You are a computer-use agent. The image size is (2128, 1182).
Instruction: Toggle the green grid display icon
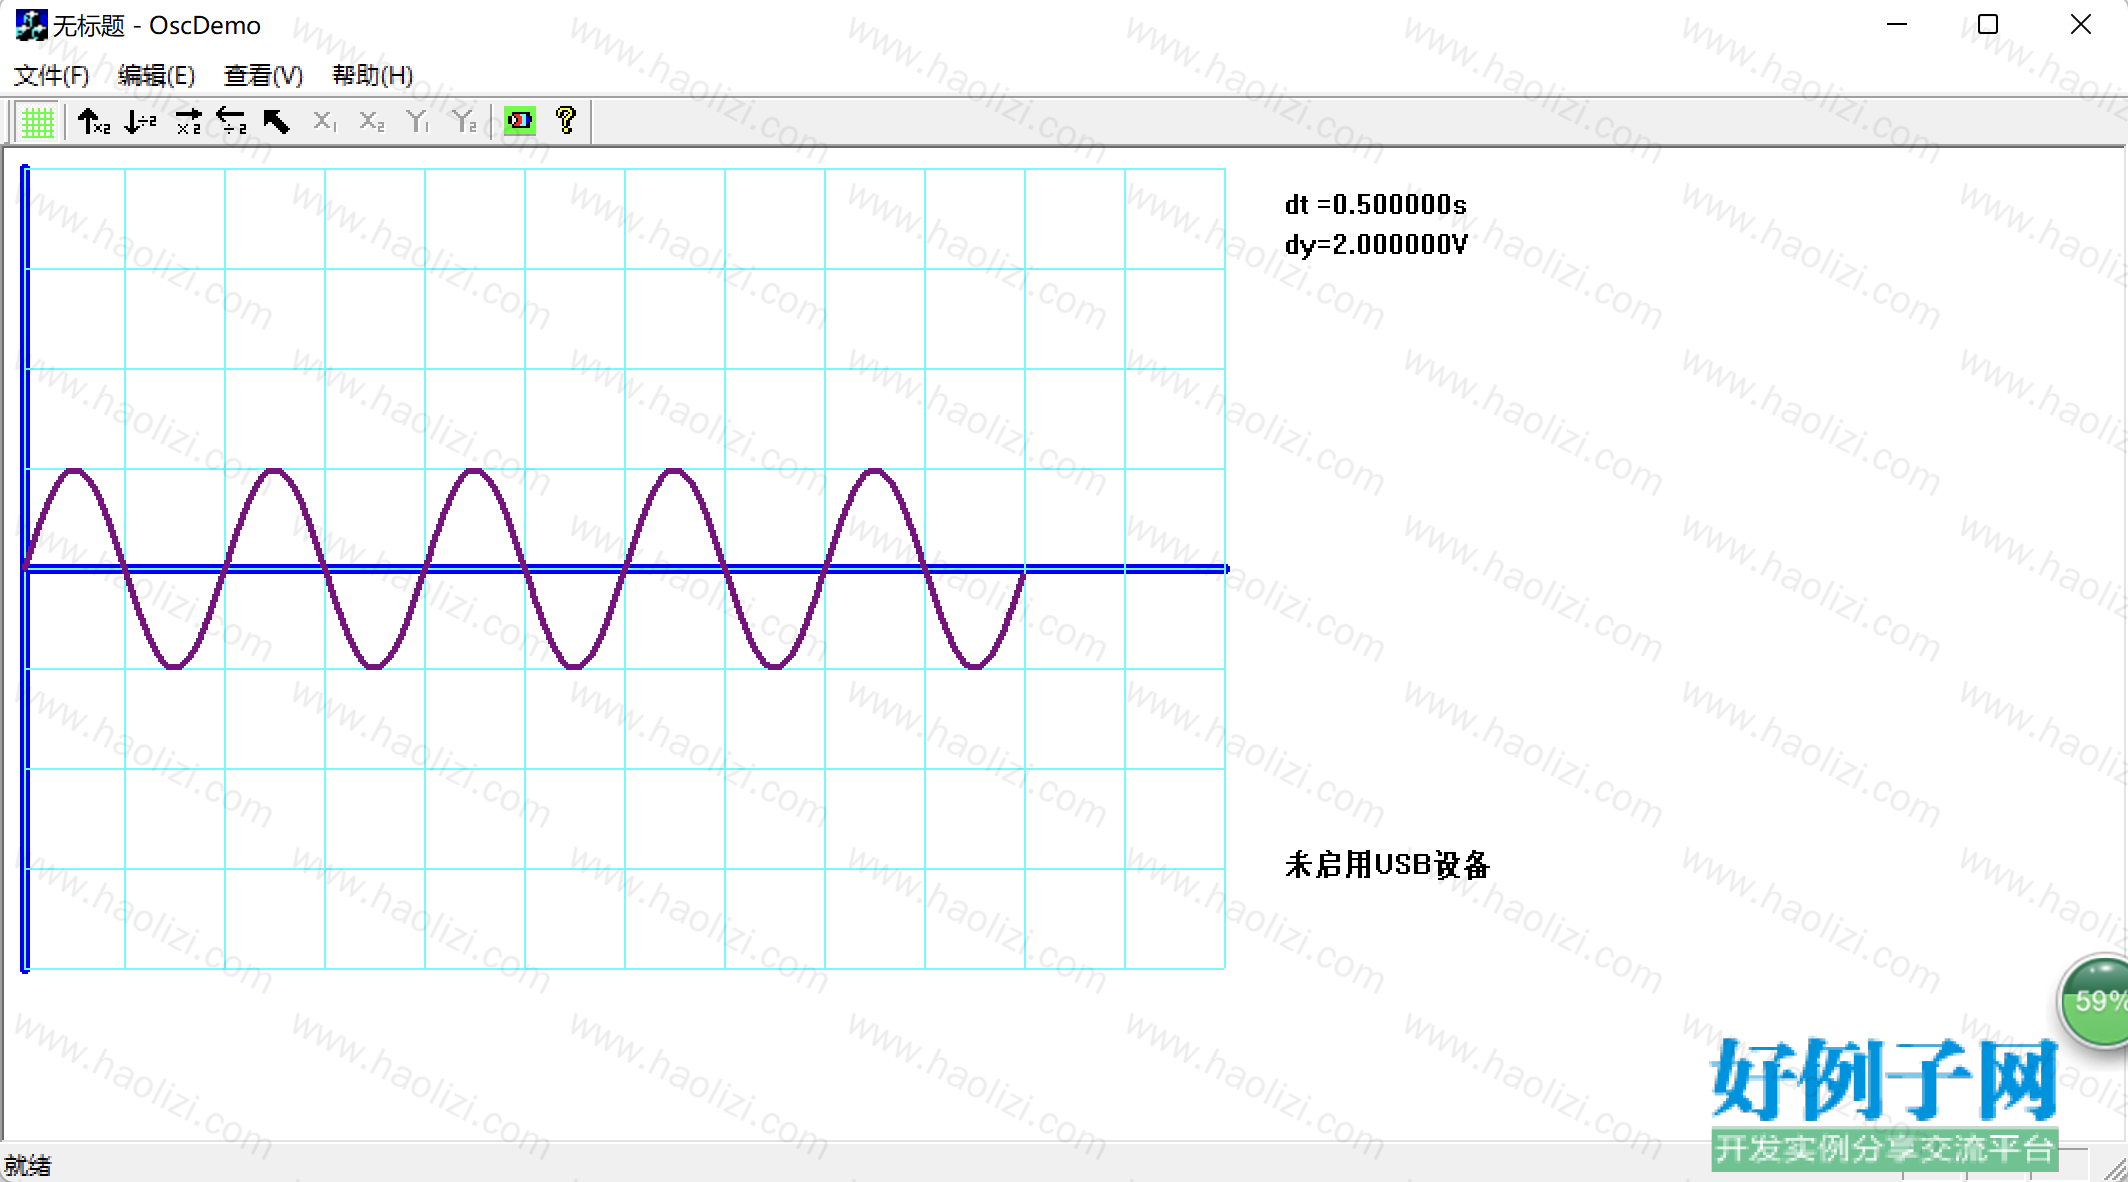(x=38, y=122)
